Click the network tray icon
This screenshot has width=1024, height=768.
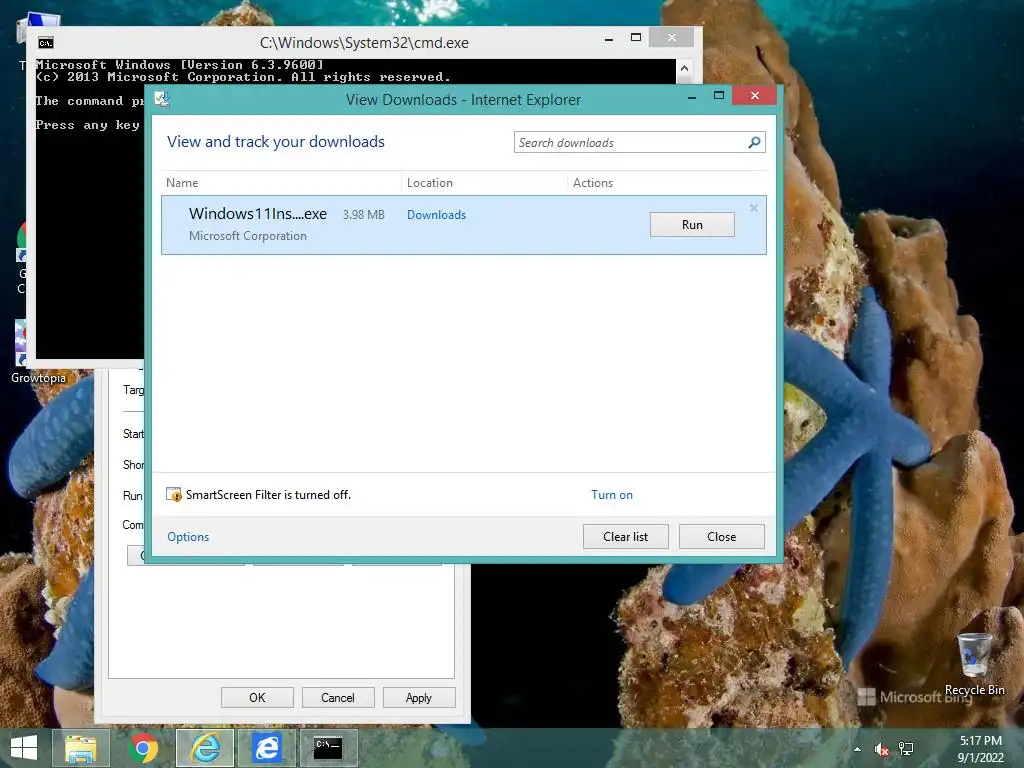[906, 749]
